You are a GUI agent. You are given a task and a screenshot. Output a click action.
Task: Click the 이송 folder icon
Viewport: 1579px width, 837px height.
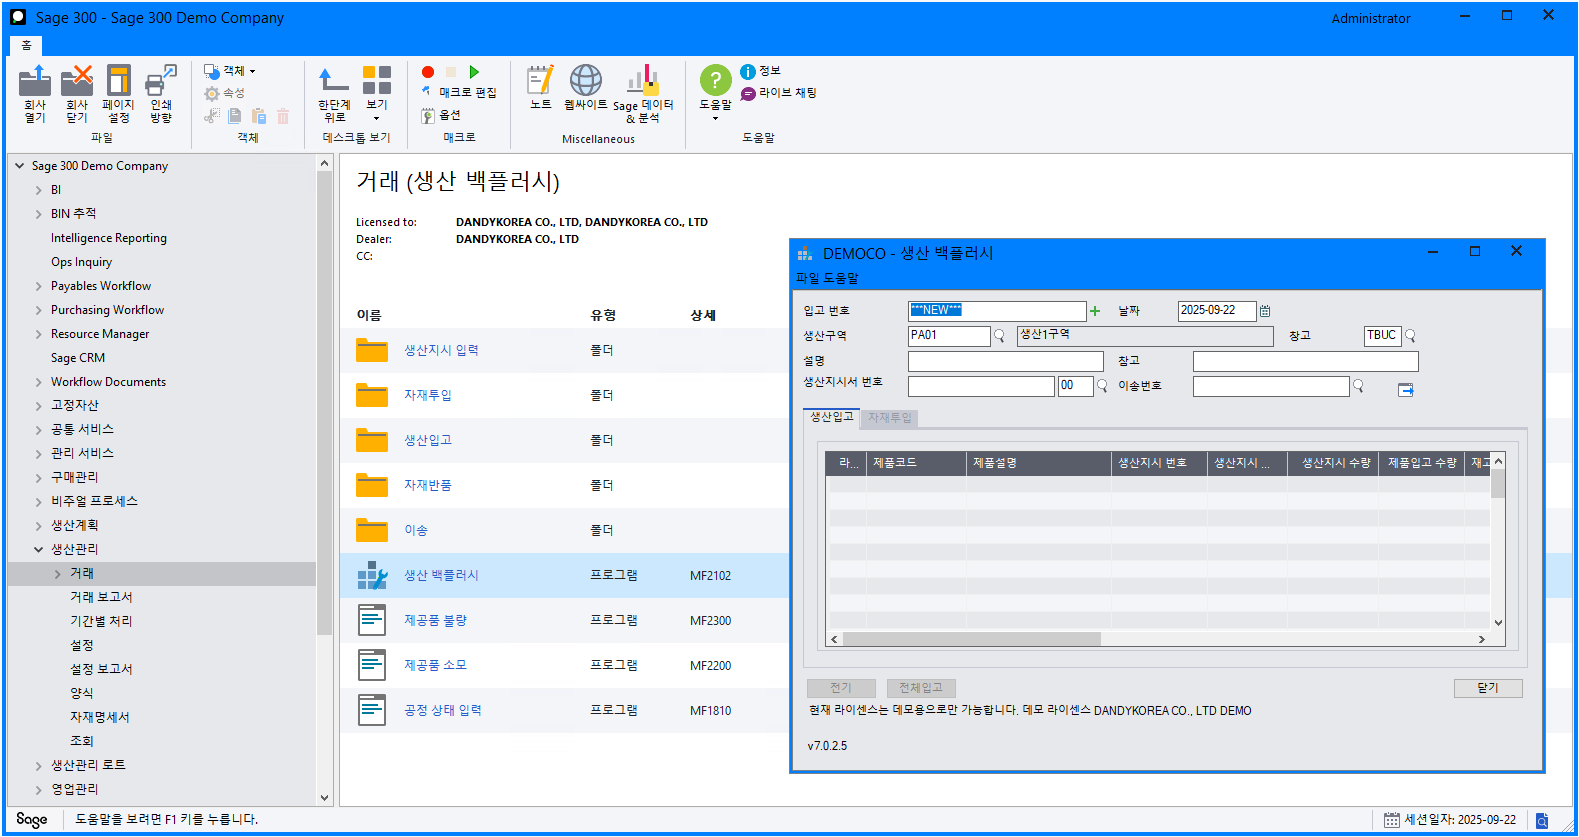coord(372,530)
